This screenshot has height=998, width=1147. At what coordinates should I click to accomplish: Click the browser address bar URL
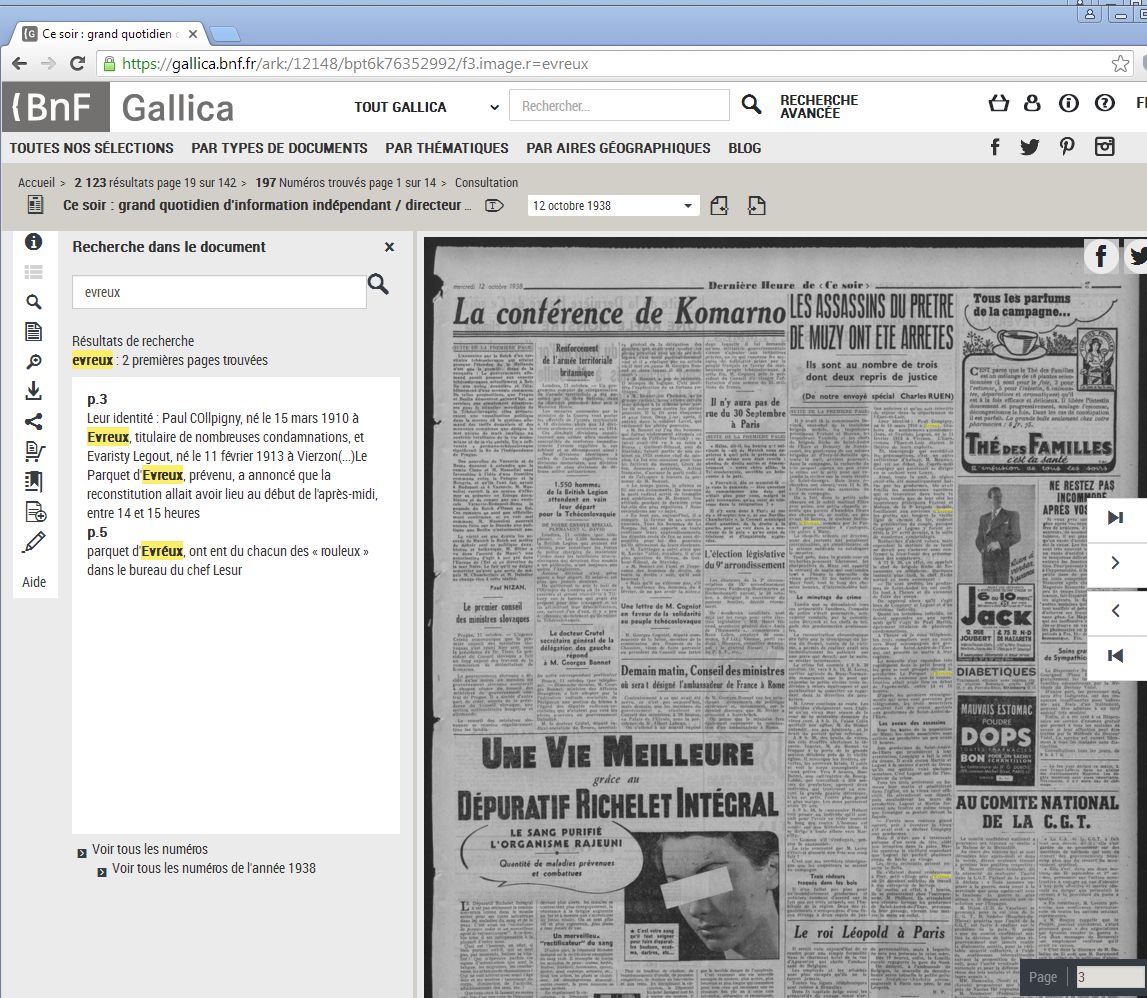356,64
